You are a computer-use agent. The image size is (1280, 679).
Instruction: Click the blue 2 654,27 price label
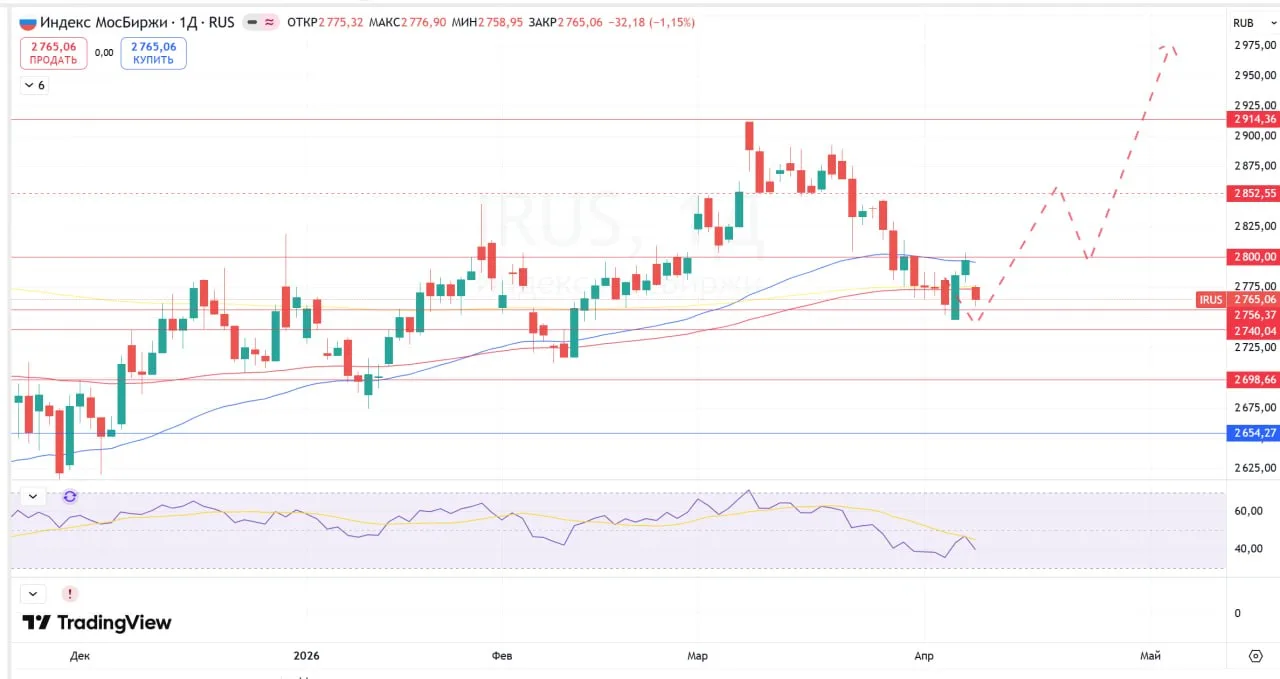pos(1253,433)
